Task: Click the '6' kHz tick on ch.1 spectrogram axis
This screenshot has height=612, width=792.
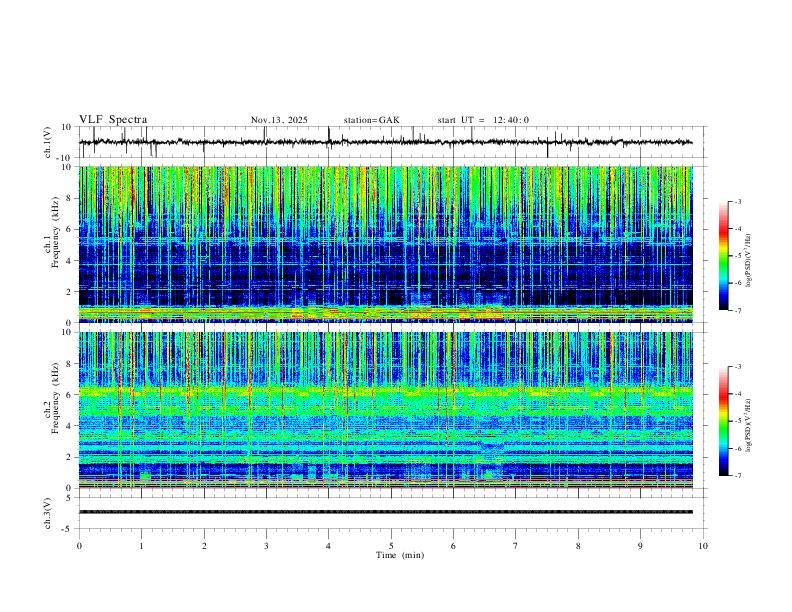Action: (70, 229)
